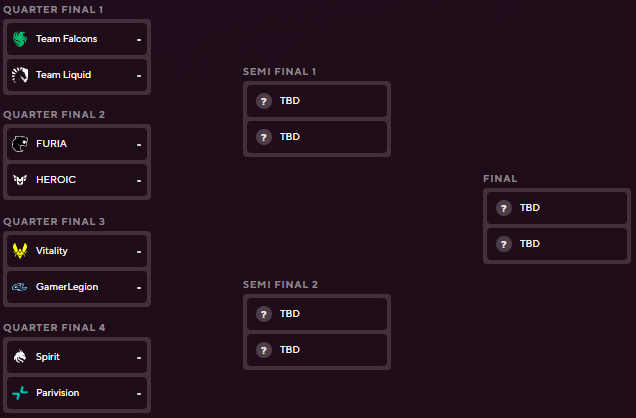The height and width of the screenshot is (418, 636).
Task: Select bottom TBD slot in Final
Action: tap(556, 244)
